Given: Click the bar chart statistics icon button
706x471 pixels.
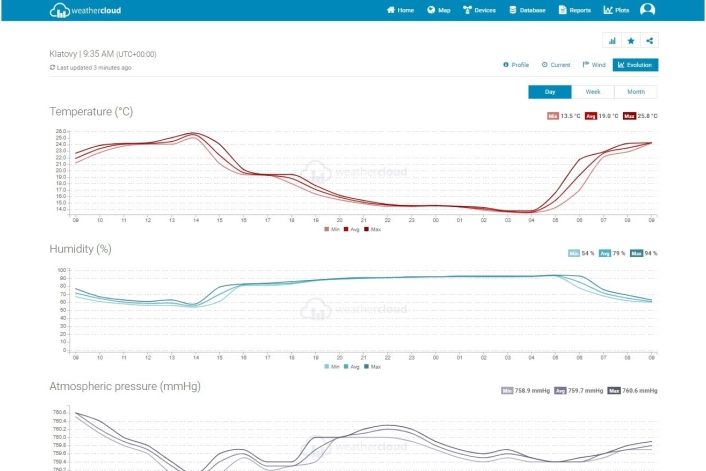Looking at the screenshot, I should tap(612, 41).
